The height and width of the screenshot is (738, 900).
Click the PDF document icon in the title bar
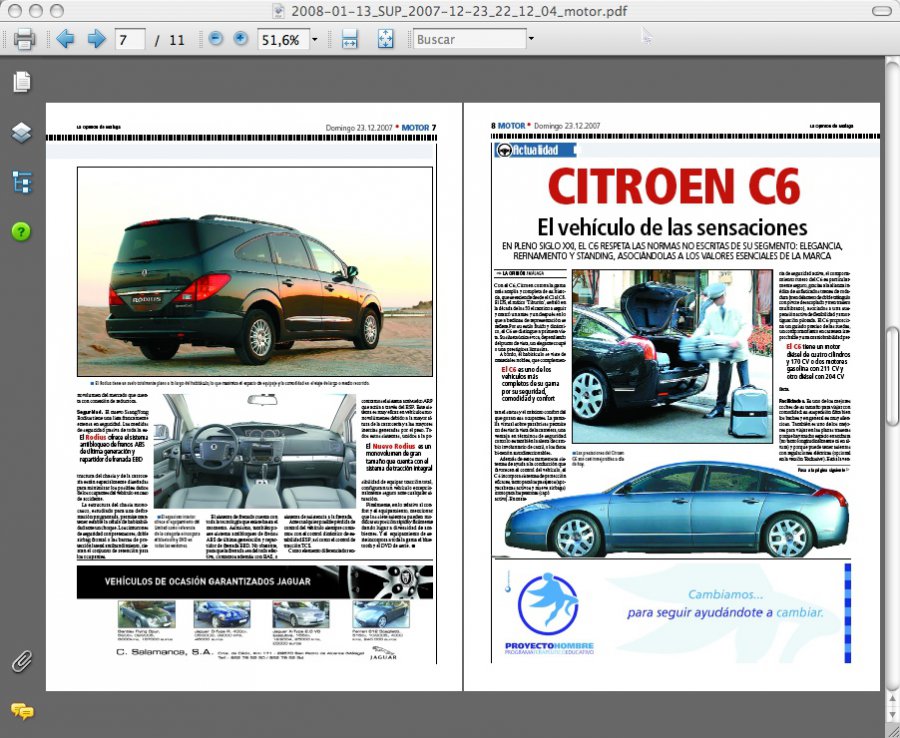tap(278, 11)
